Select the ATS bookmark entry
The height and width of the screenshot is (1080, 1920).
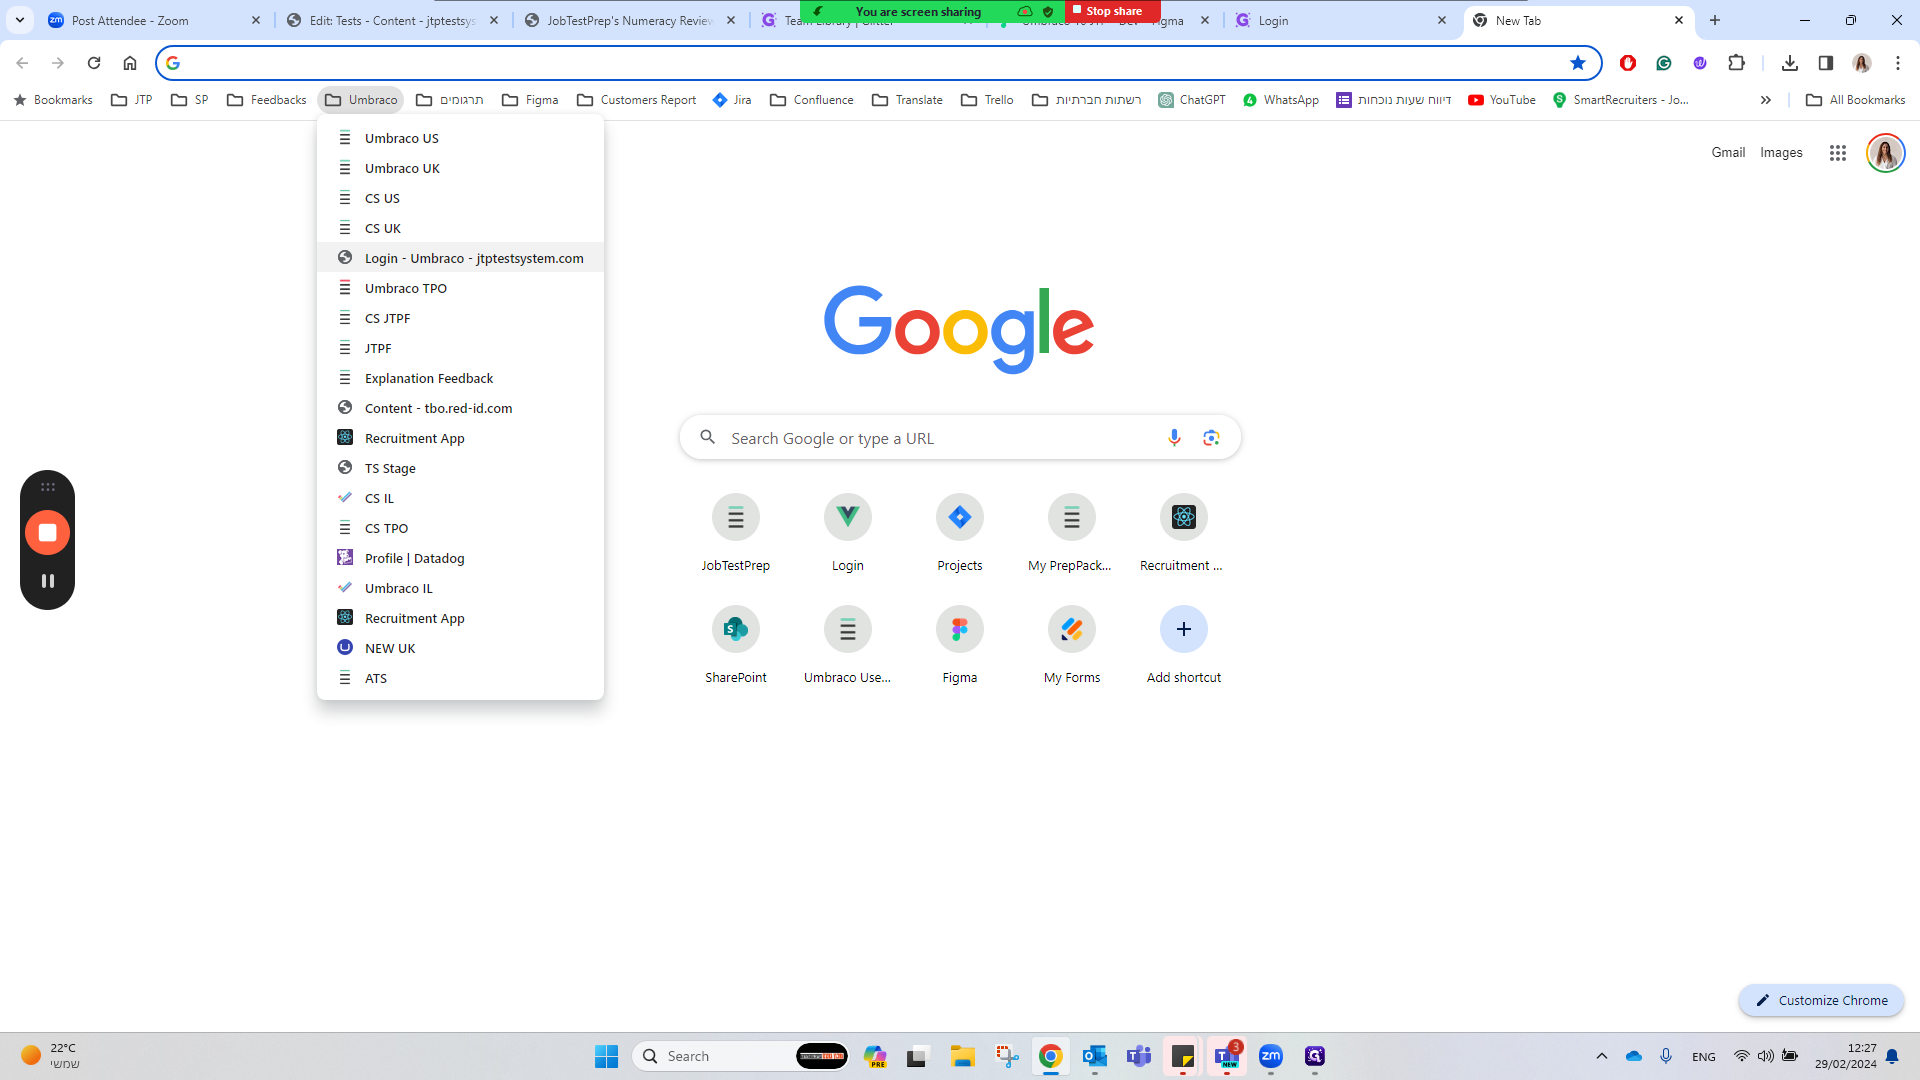click(460, 678)
